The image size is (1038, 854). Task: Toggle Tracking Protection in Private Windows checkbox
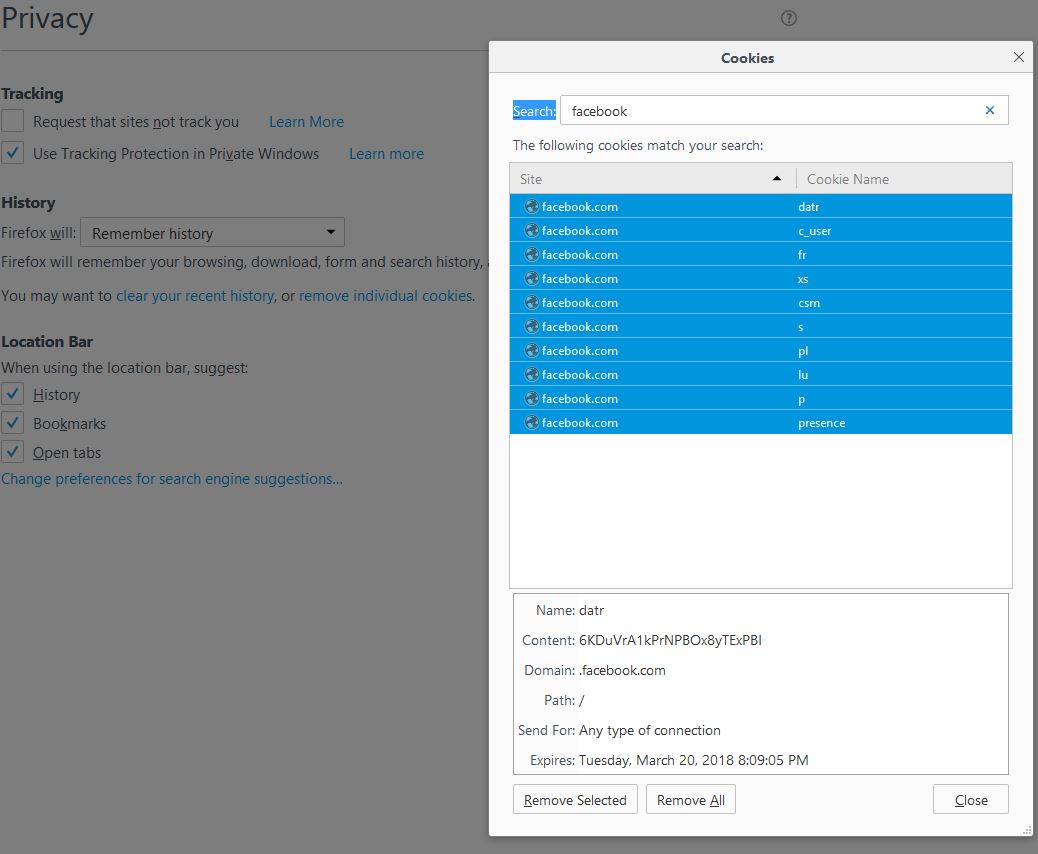pos(13,153)
